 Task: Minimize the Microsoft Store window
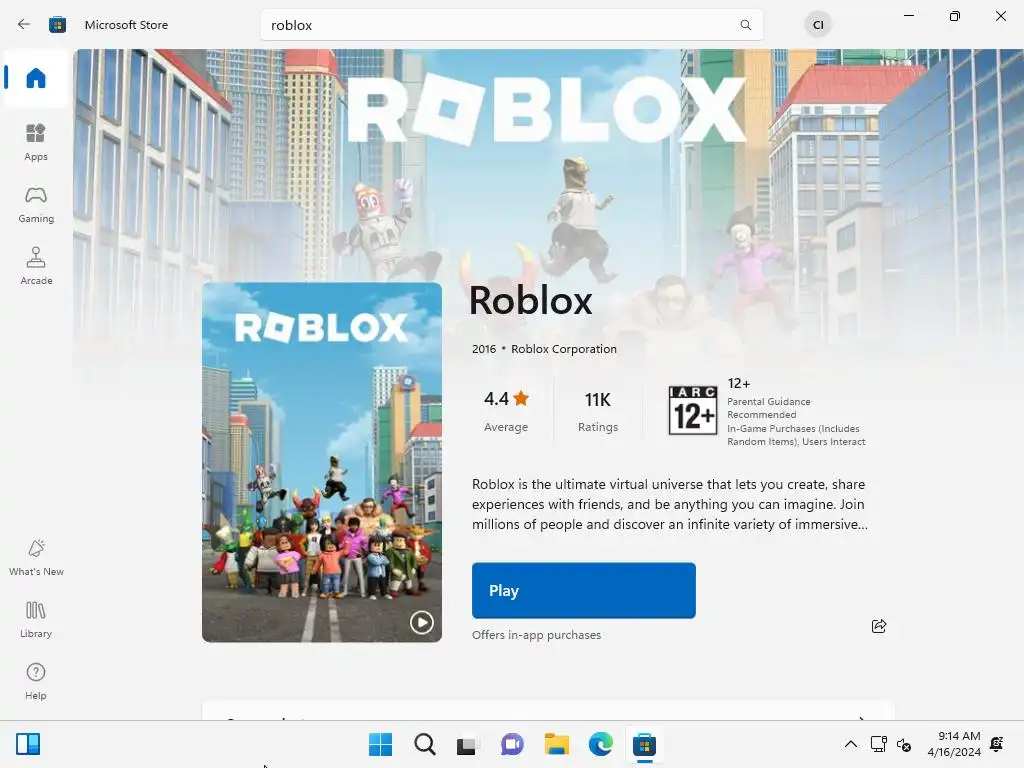pyautogui.click(x=908, y=16)
